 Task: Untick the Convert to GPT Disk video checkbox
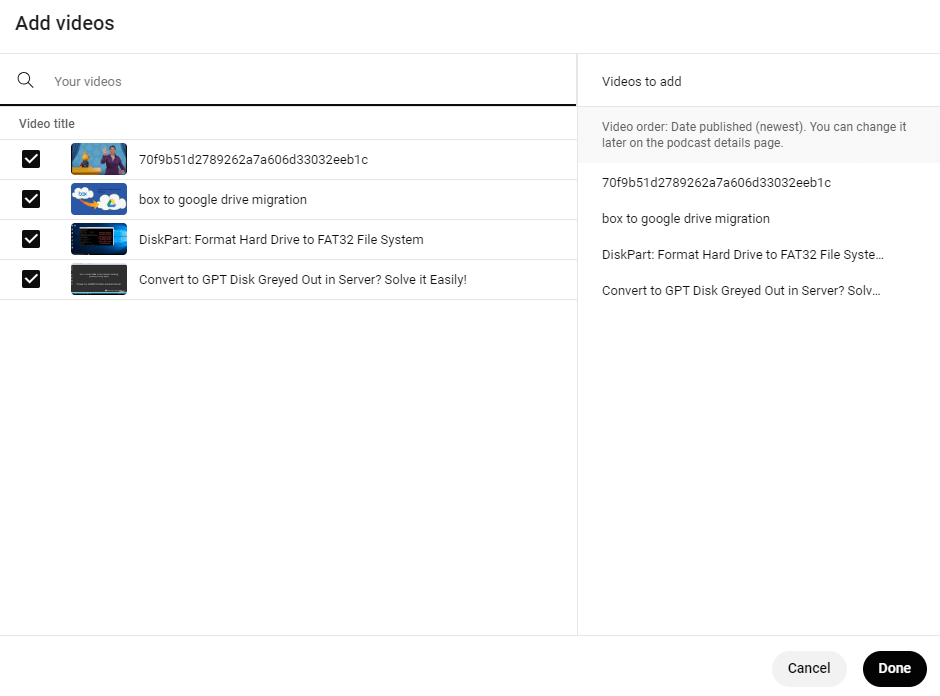(31, 279)
